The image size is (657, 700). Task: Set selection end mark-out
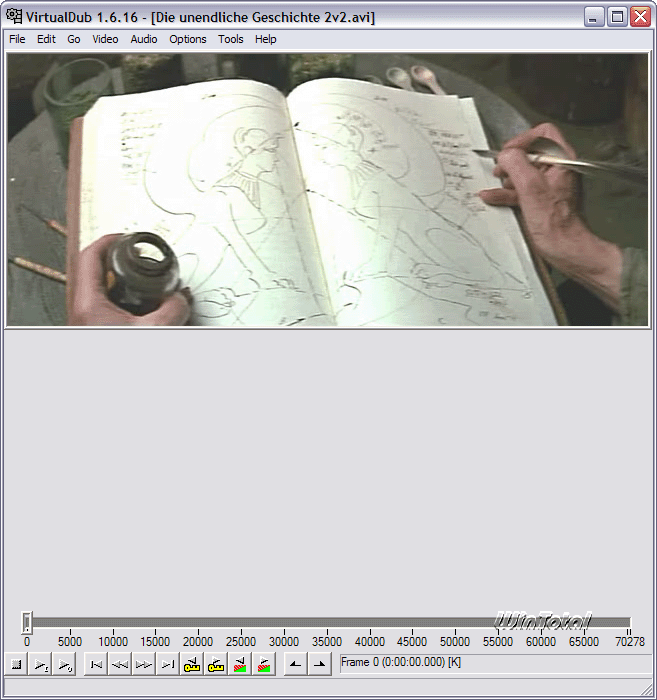320,664
